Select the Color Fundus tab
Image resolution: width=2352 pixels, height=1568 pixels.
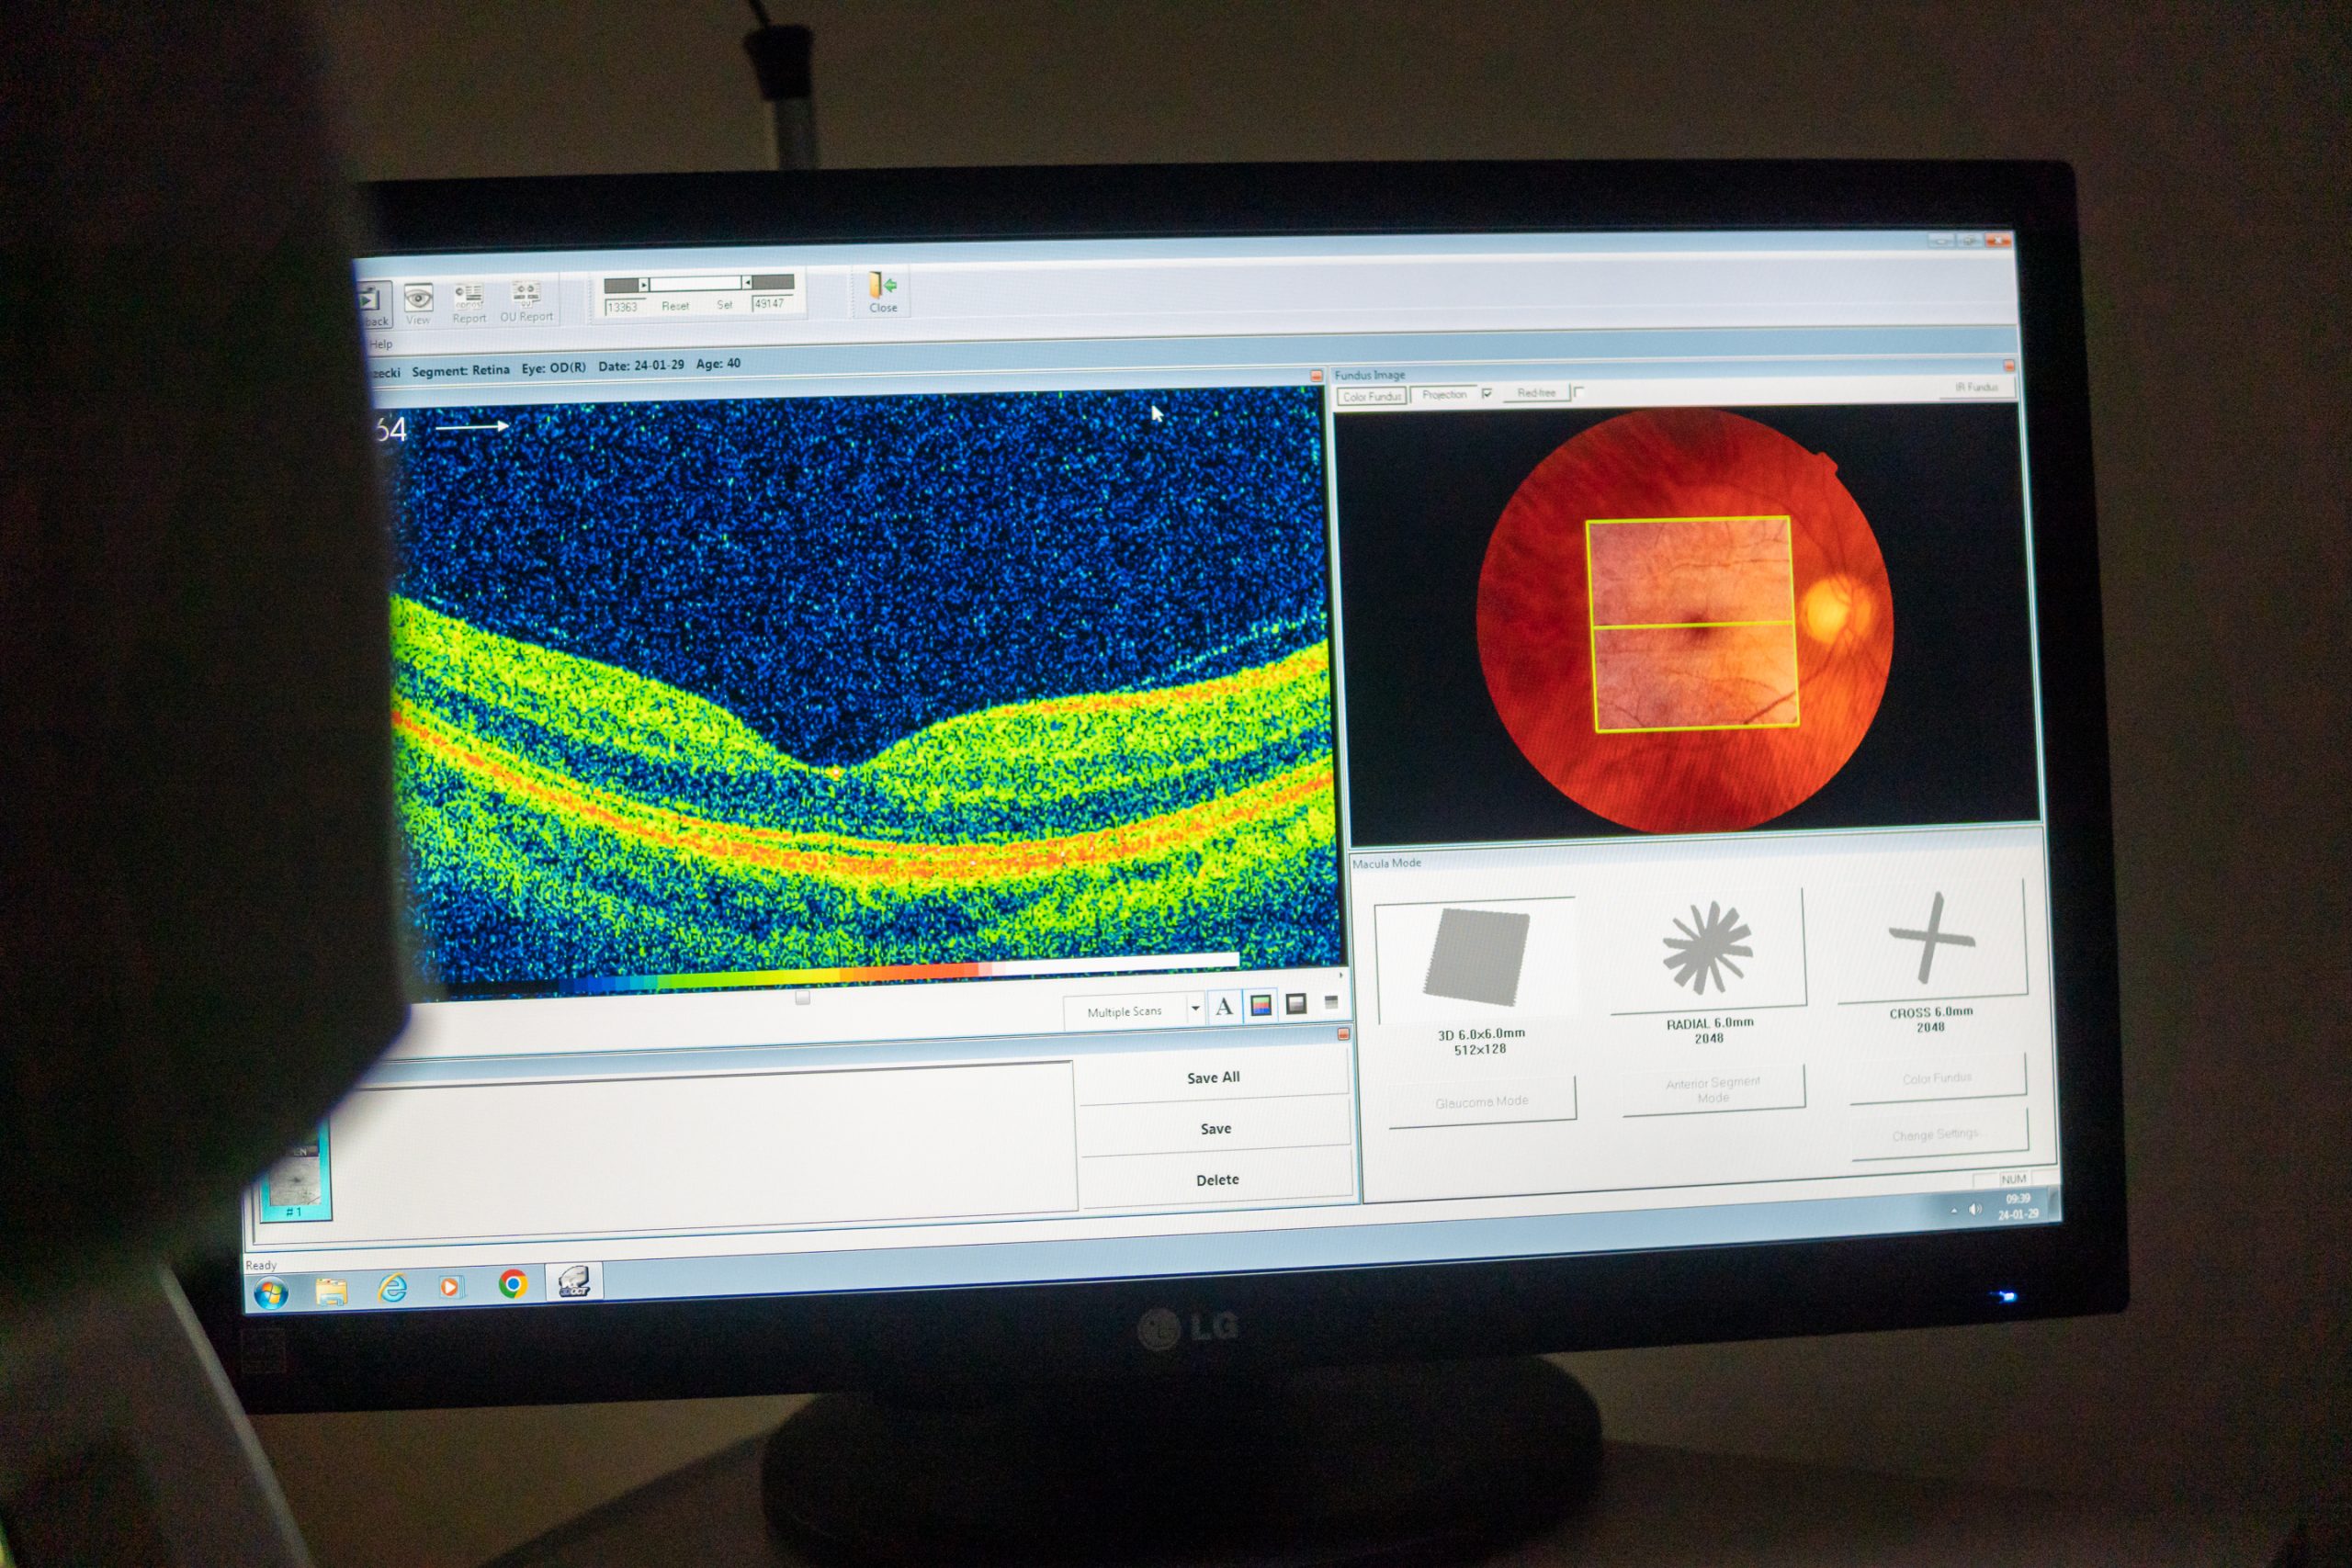tap(1371, 397)
